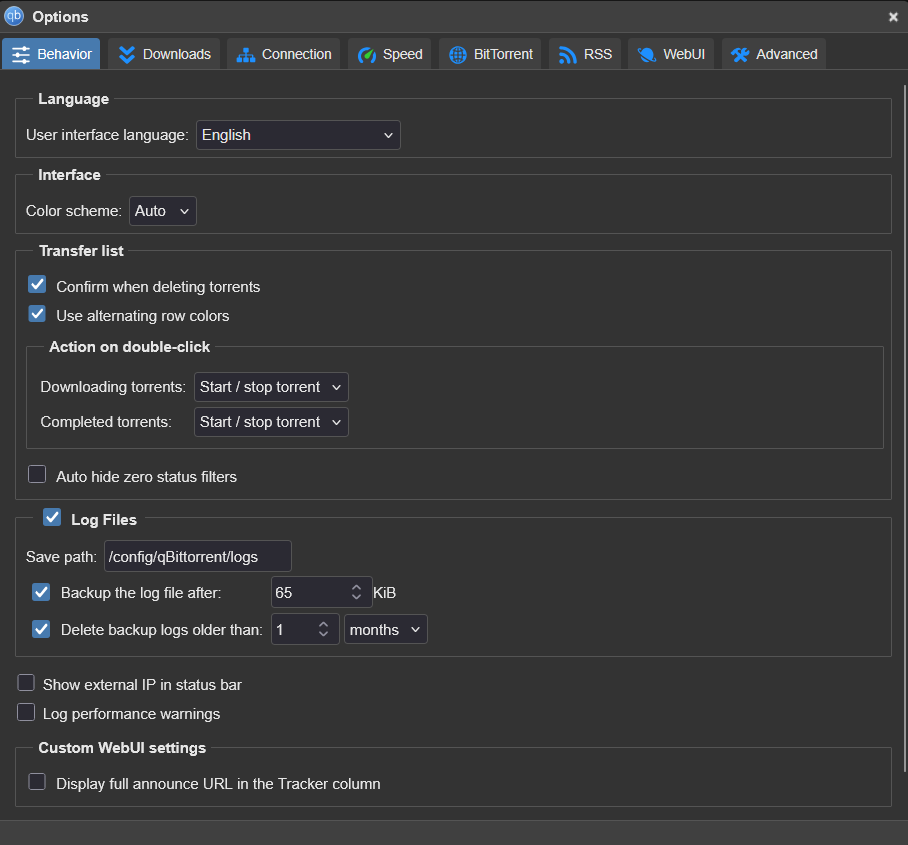Switch to the Downloads tab
Screen dimensions: 908x845
[x=164, y=54]
